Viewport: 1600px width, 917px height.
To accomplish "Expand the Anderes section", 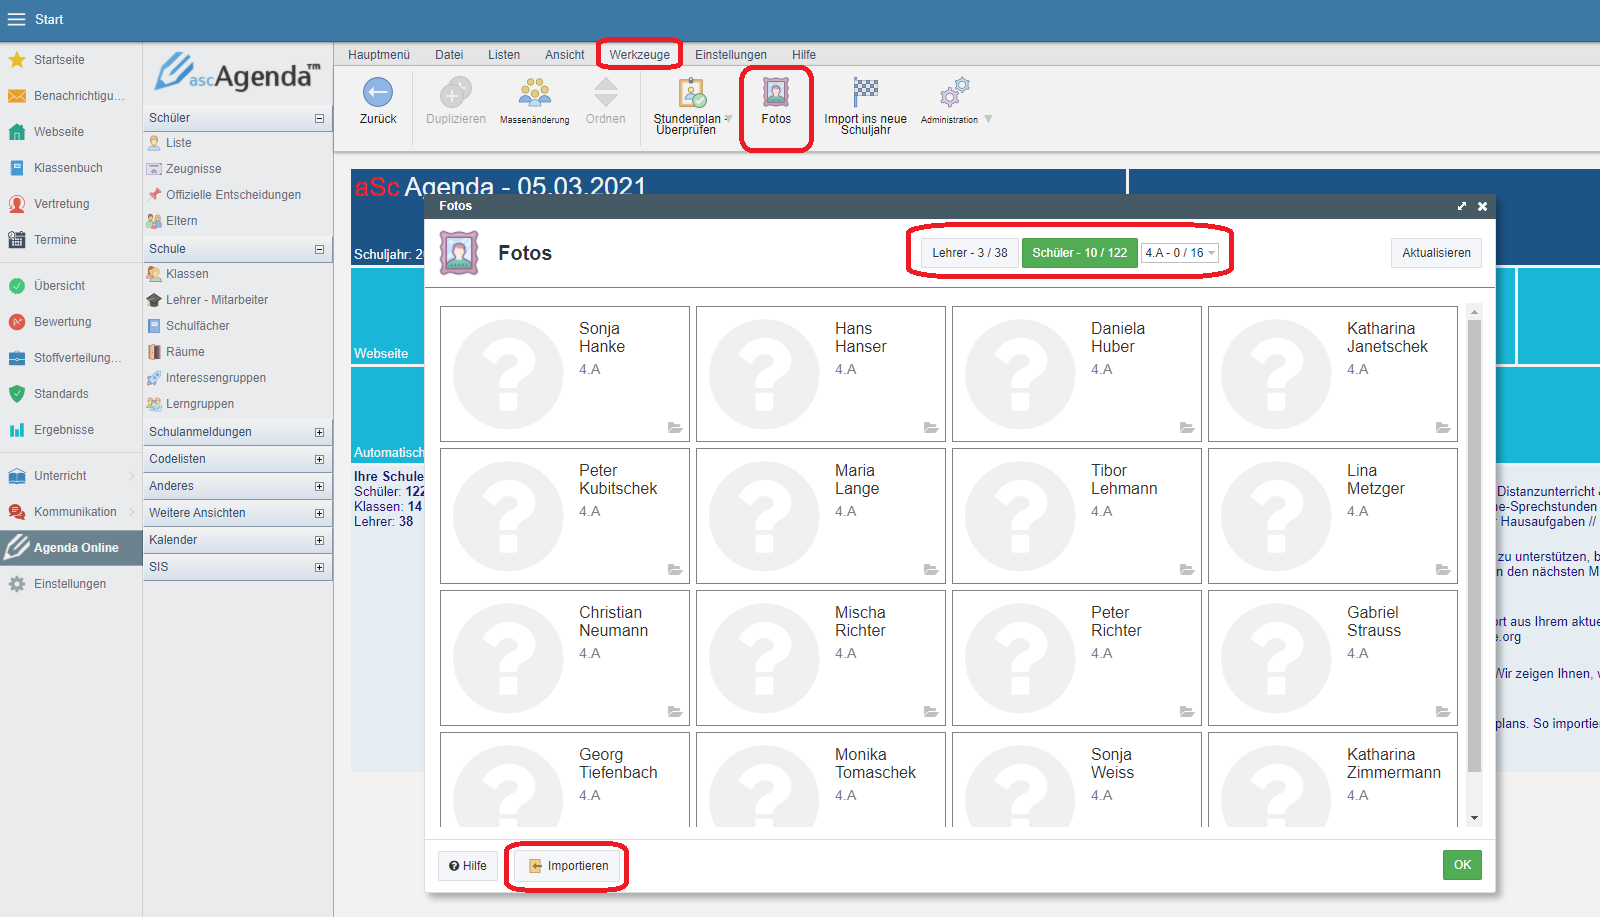I will (319, 486).
